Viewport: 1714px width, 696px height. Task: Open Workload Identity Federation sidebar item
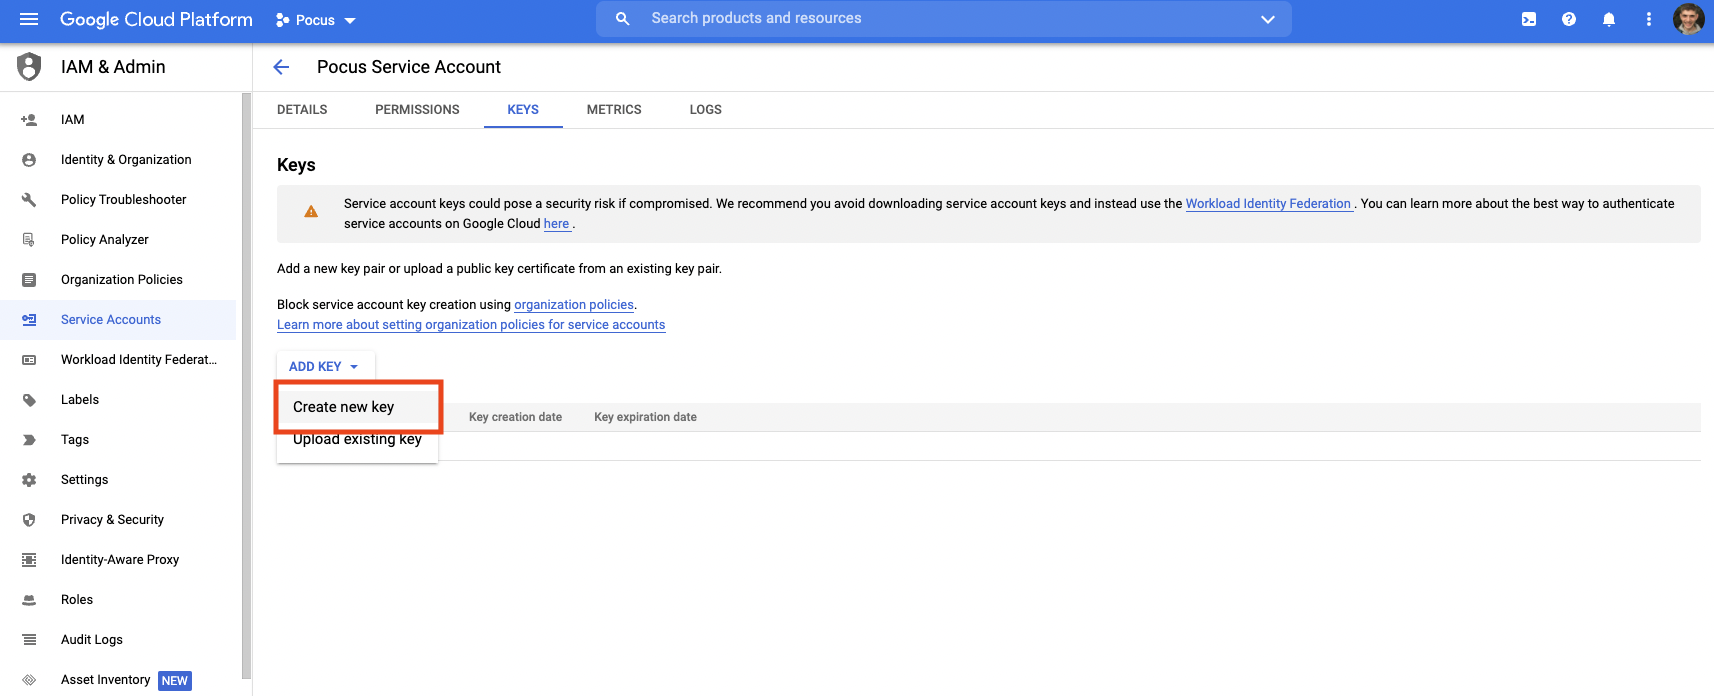(x=118, y=360)
